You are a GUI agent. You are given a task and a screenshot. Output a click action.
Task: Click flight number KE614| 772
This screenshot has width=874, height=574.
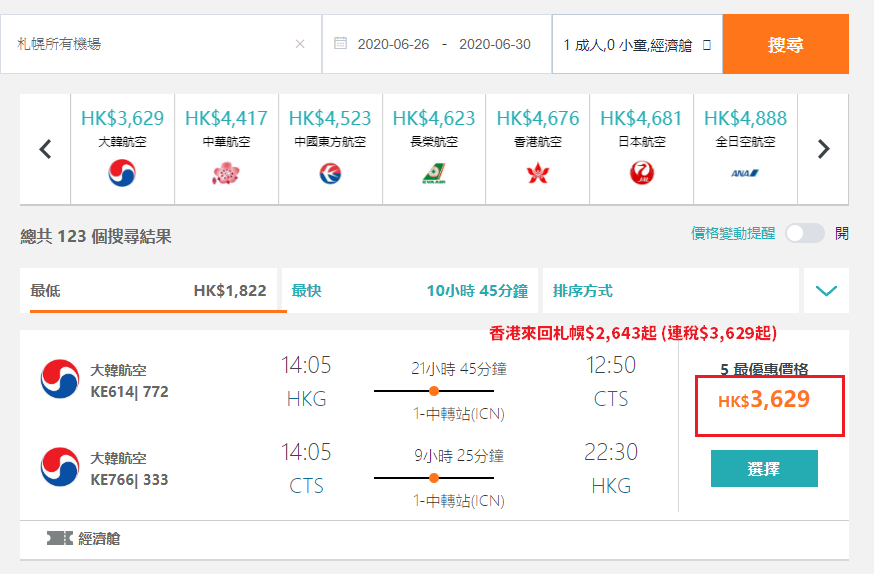coord(129,392)
